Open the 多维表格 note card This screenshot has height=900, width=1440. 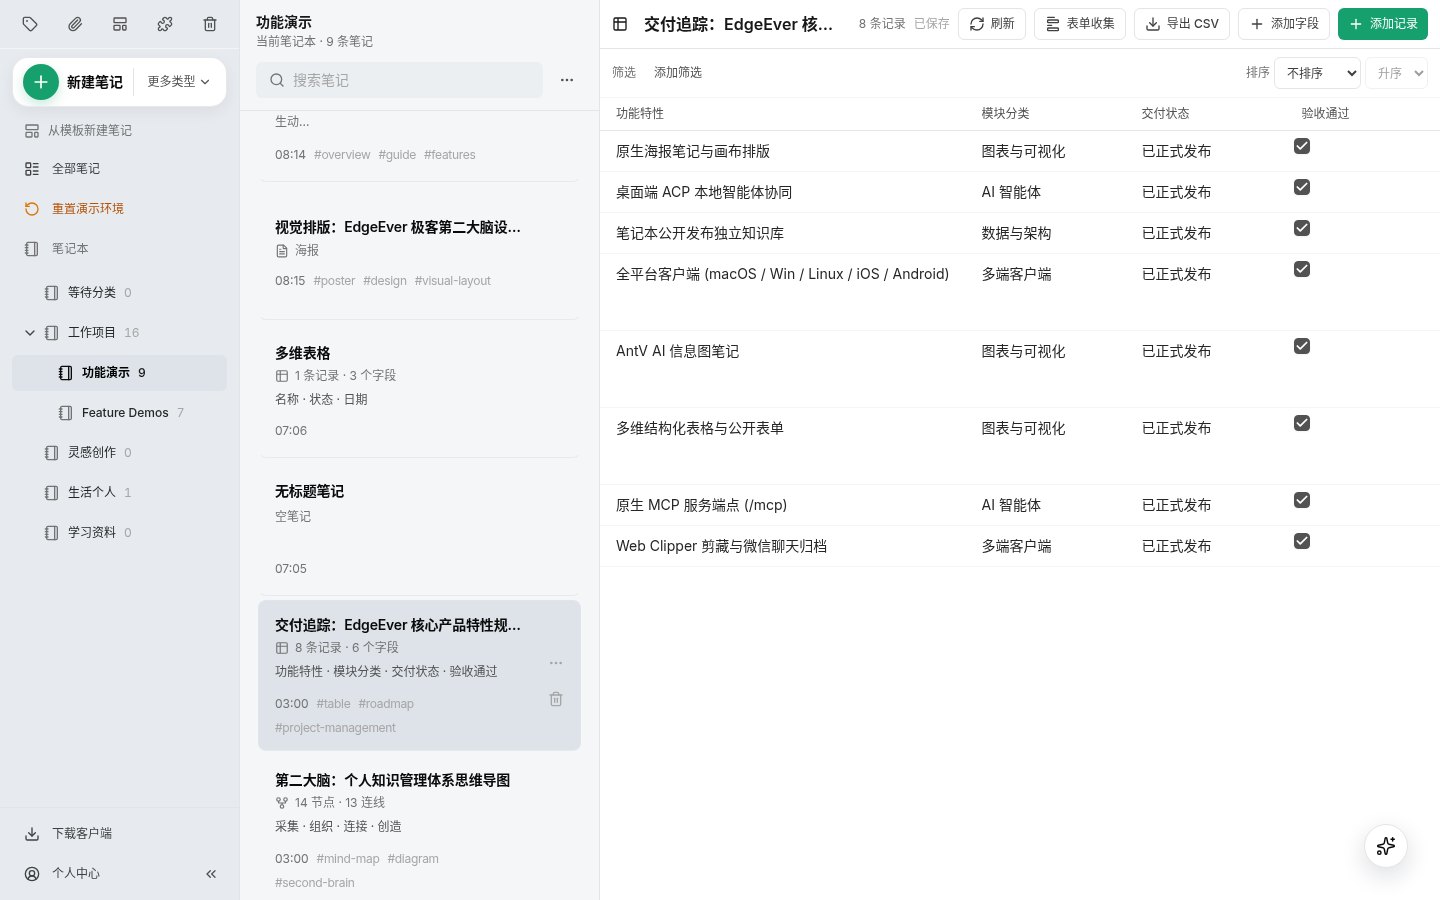pos(419,391)
